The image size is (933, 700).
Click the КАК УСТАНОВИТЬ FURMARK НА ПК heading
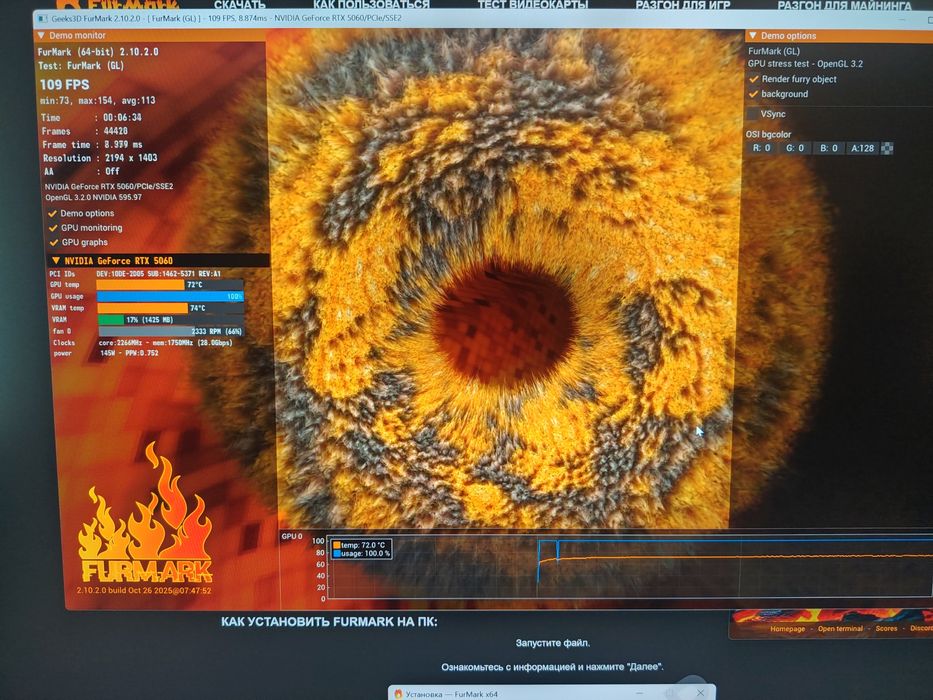click(329, 621)
